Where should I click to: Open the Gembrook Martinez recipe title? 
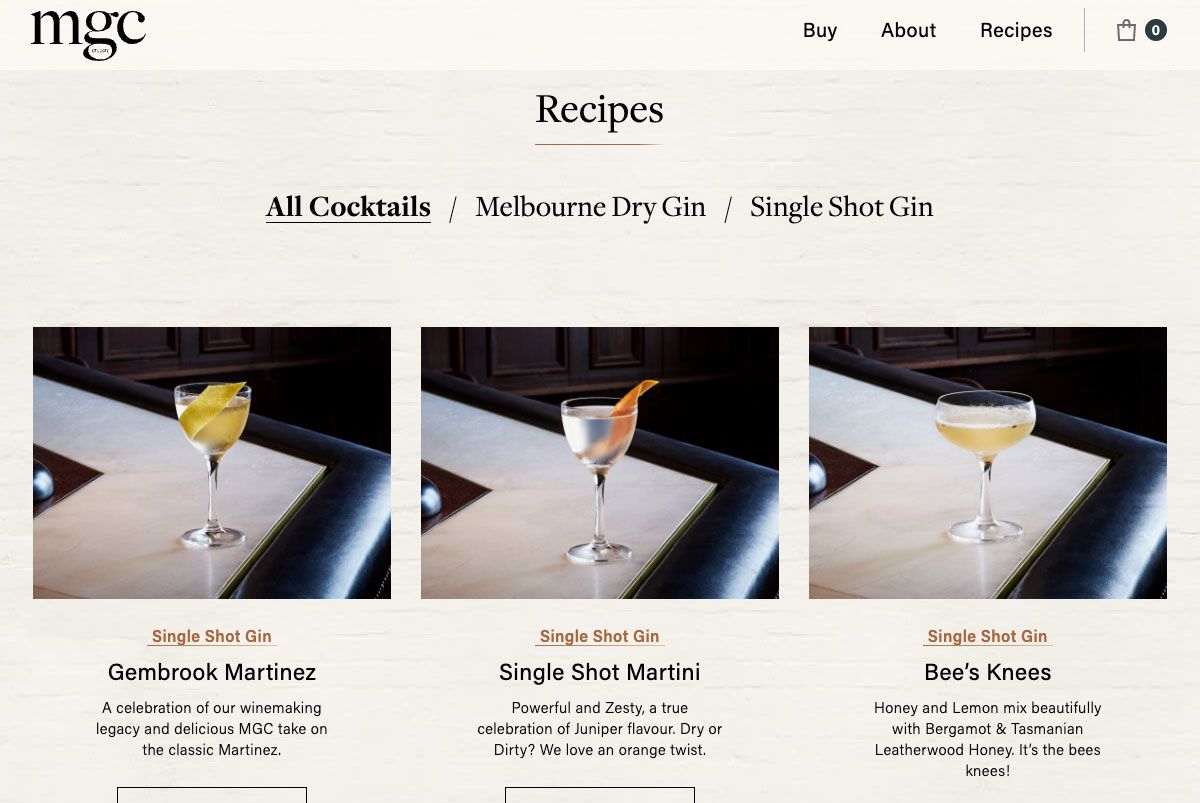[x=212, y=672]
